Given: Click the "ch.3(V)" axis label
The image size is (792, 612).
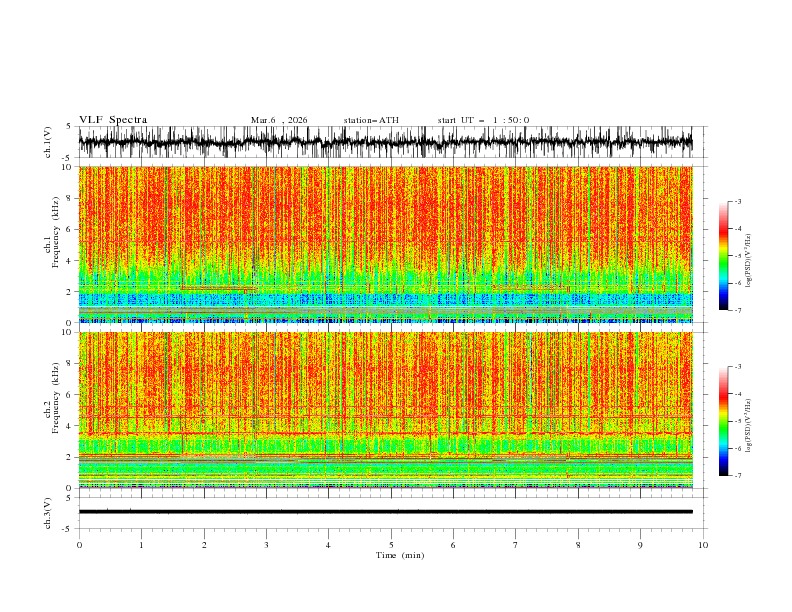Looking at the screenshot, I should click(48, 513).
